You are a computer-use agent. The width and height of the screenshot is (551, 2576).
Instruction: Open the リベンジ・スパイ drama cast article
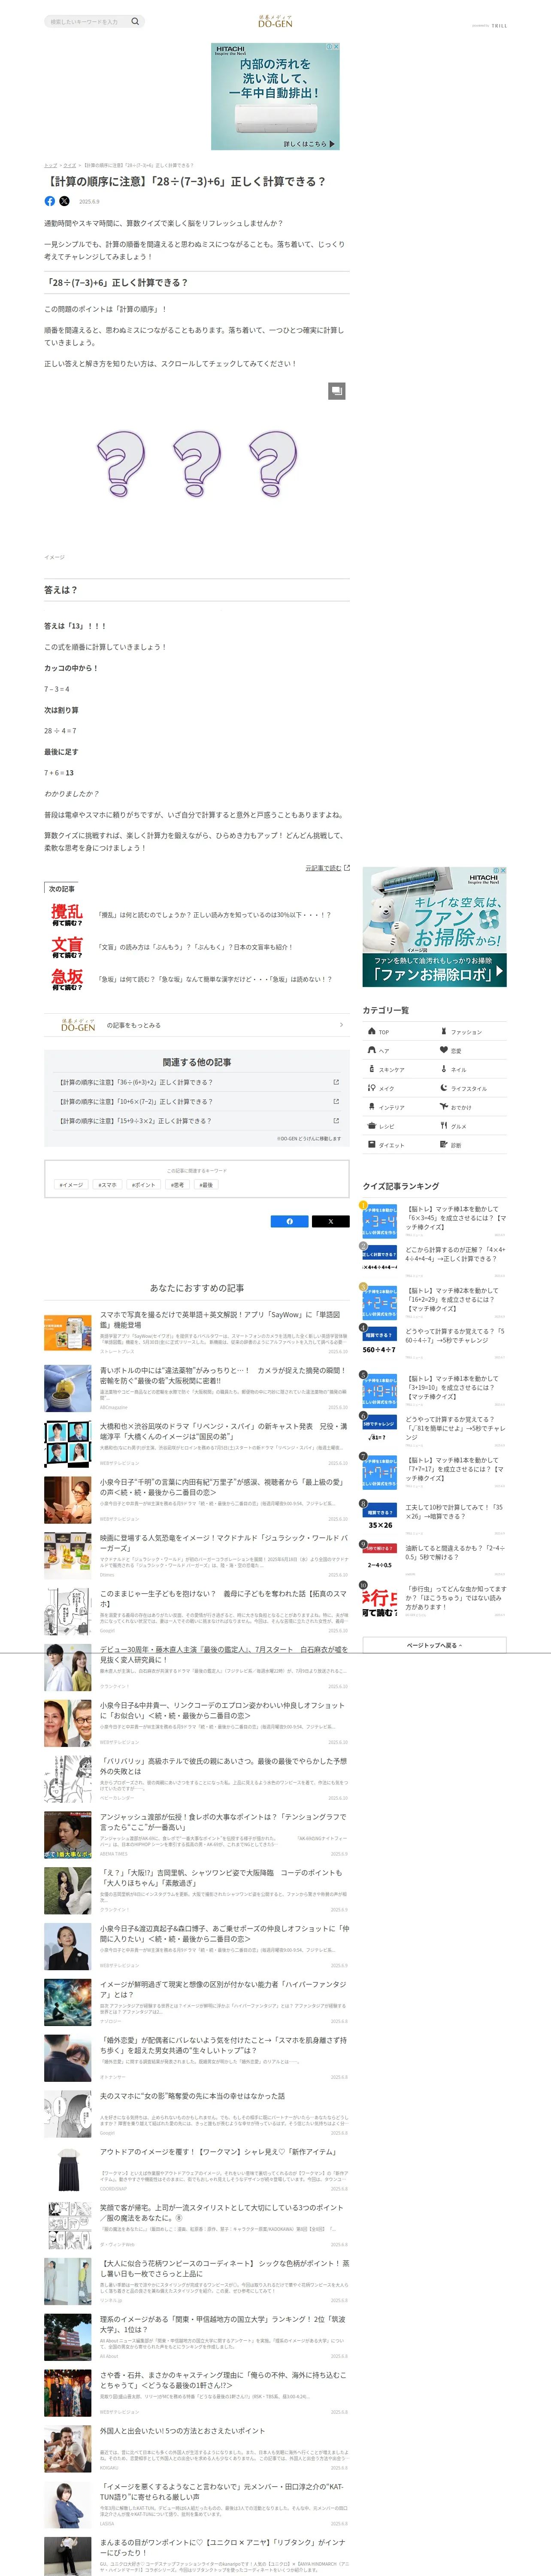tap(197, 1444)
